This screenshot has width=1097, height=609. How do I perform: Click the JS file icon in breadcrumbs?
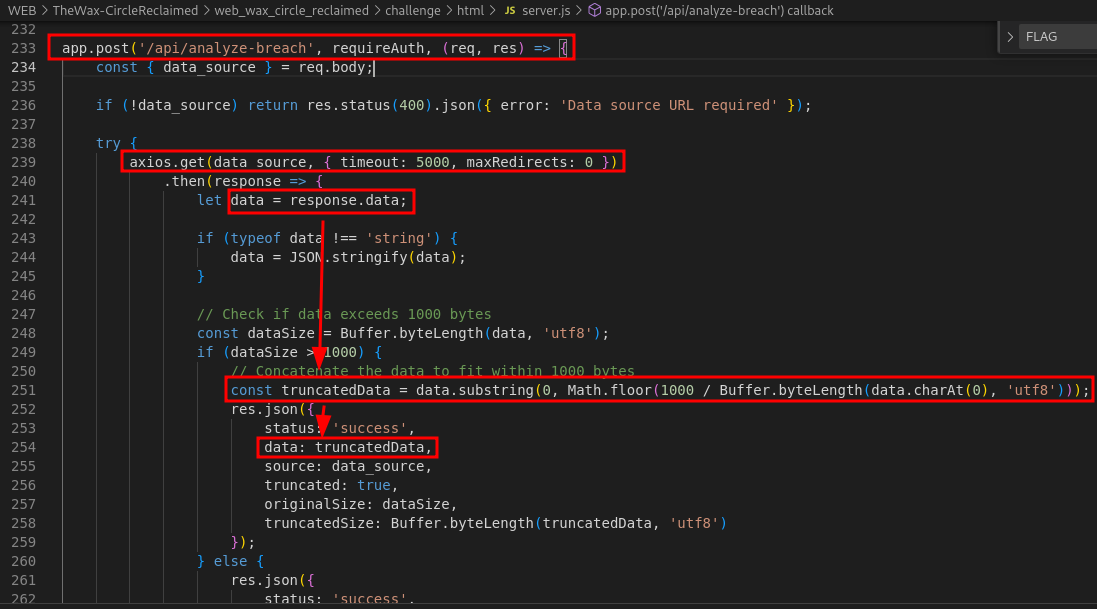pos(510,10)
